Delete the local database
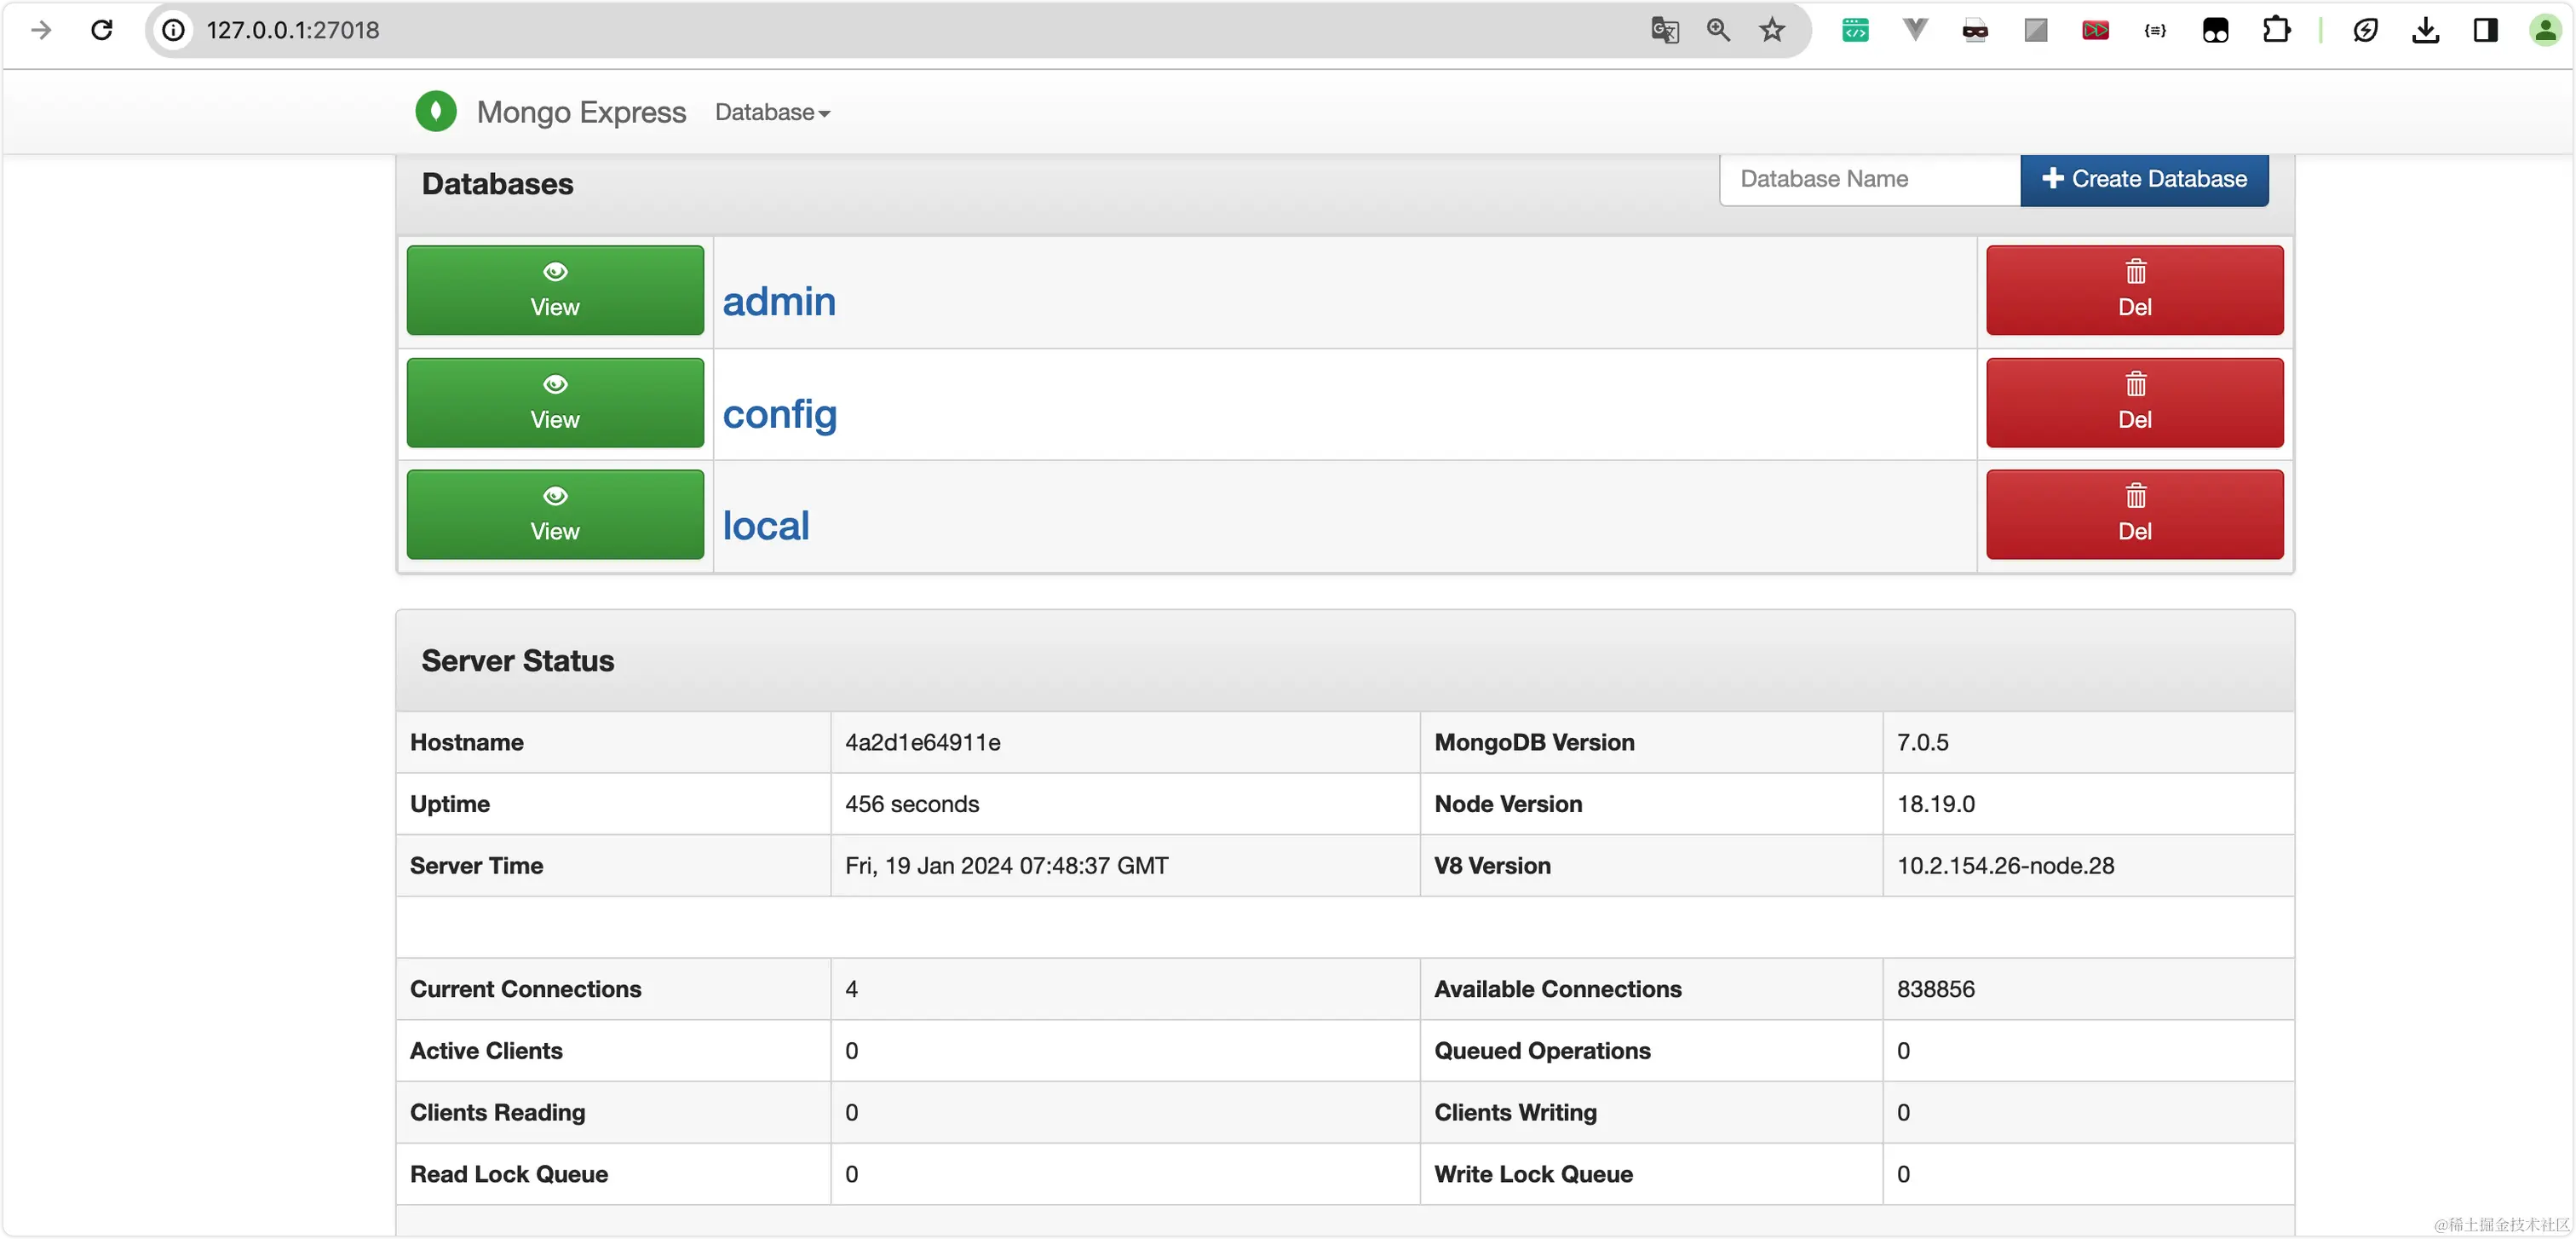Screen dimensions: 2576x1239 coord(2134,514)
